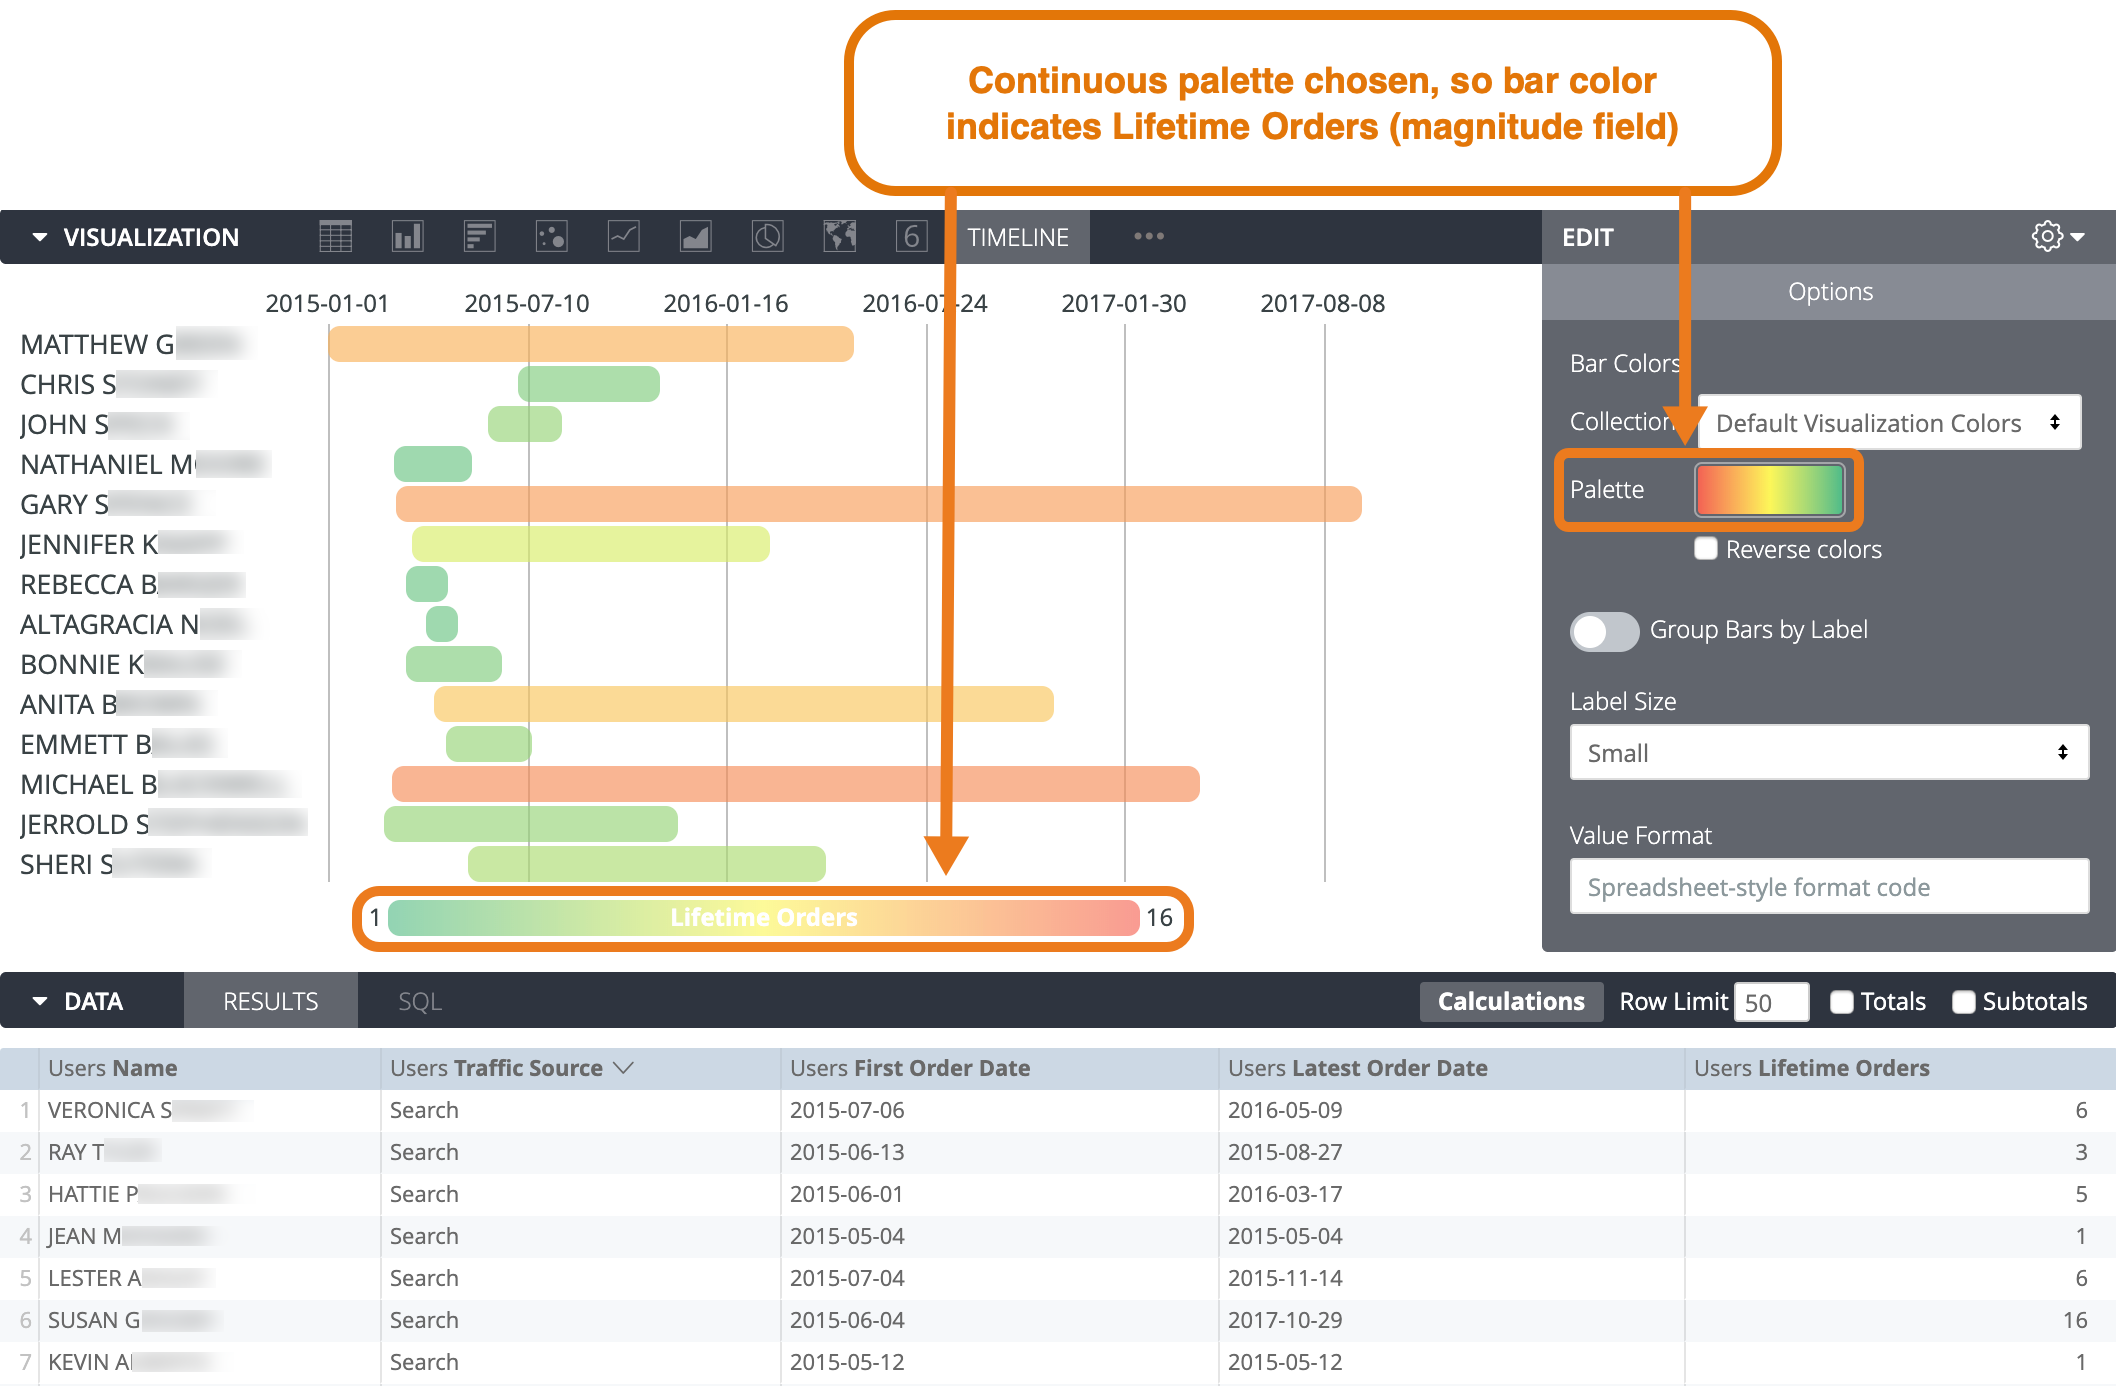Select the bar chart visualization icon

pyautogui.click(x=479, y=237)
